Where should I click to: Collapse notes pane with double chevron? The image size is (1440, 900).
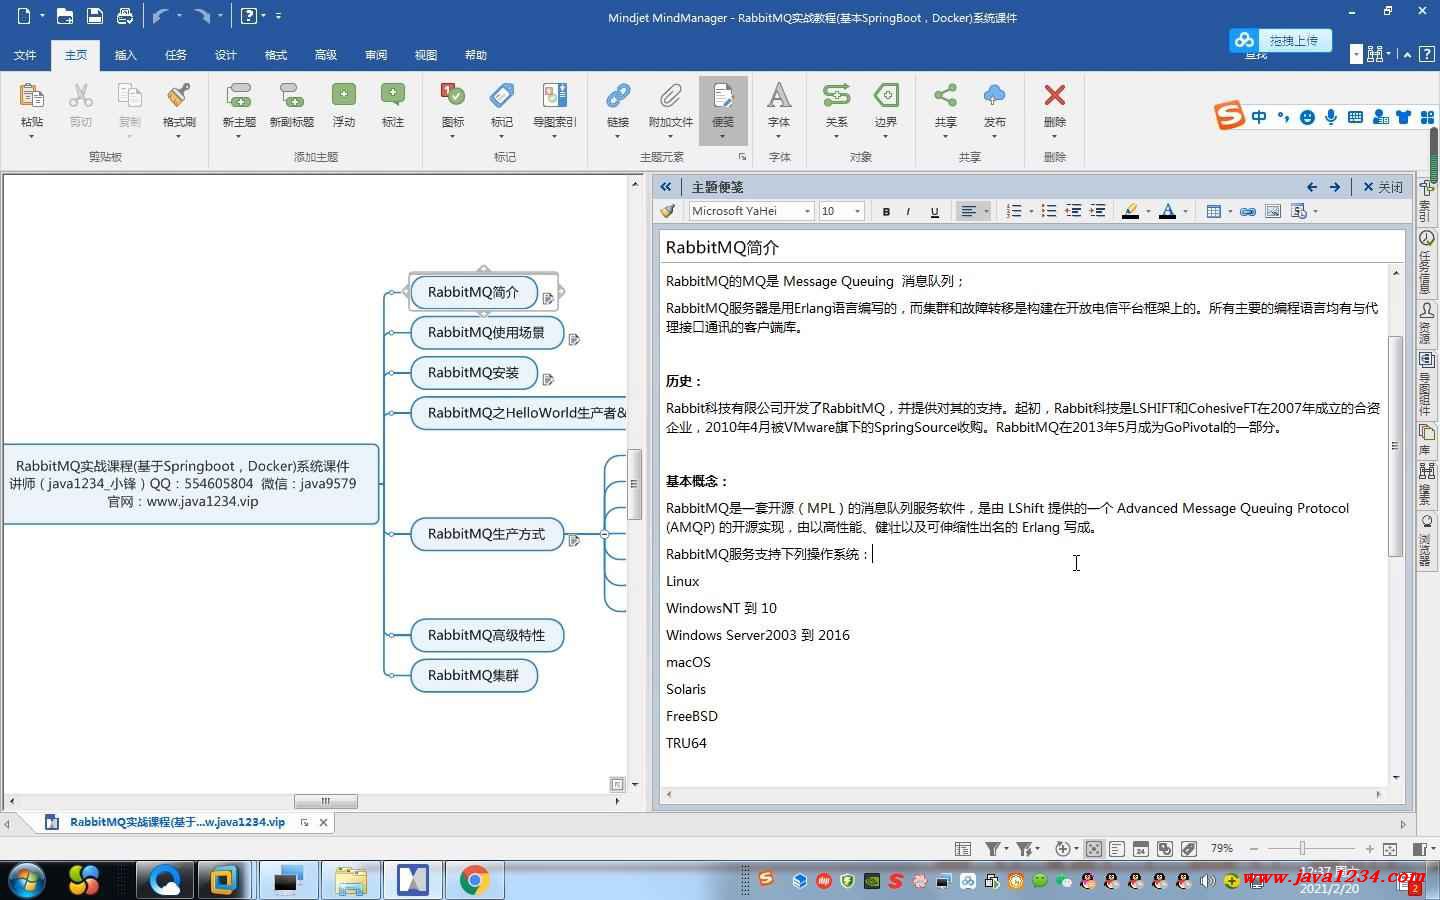click(x=666, y=187)
